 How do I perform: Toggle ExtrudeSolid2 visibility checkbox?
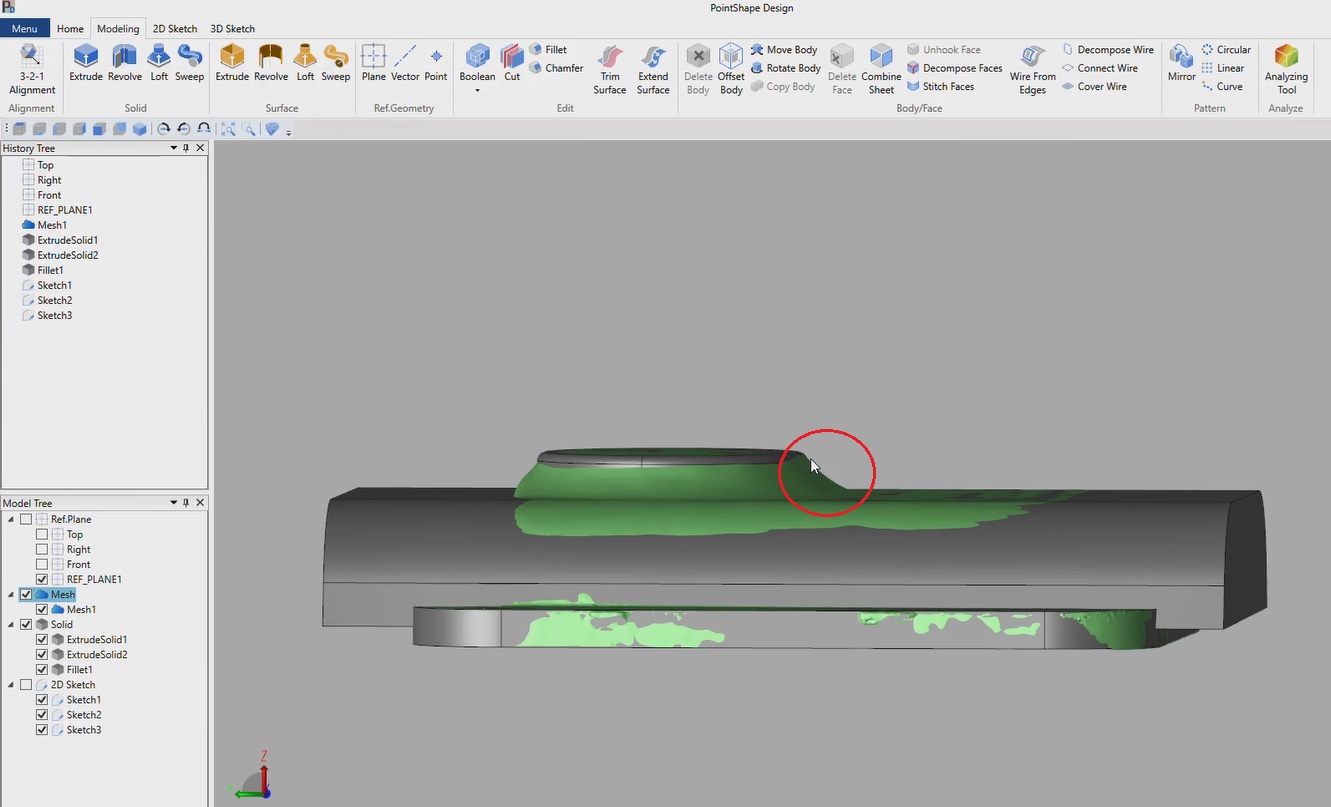coord(42,654)
